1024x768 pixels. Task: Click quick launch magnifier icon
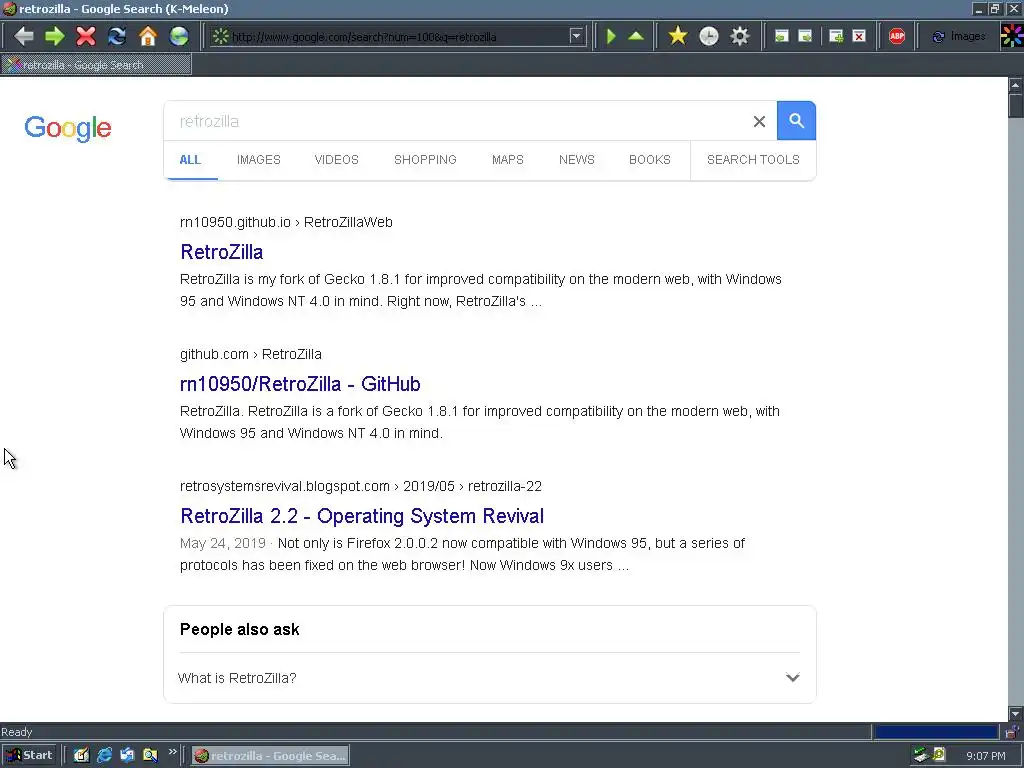tap(150, 756)
